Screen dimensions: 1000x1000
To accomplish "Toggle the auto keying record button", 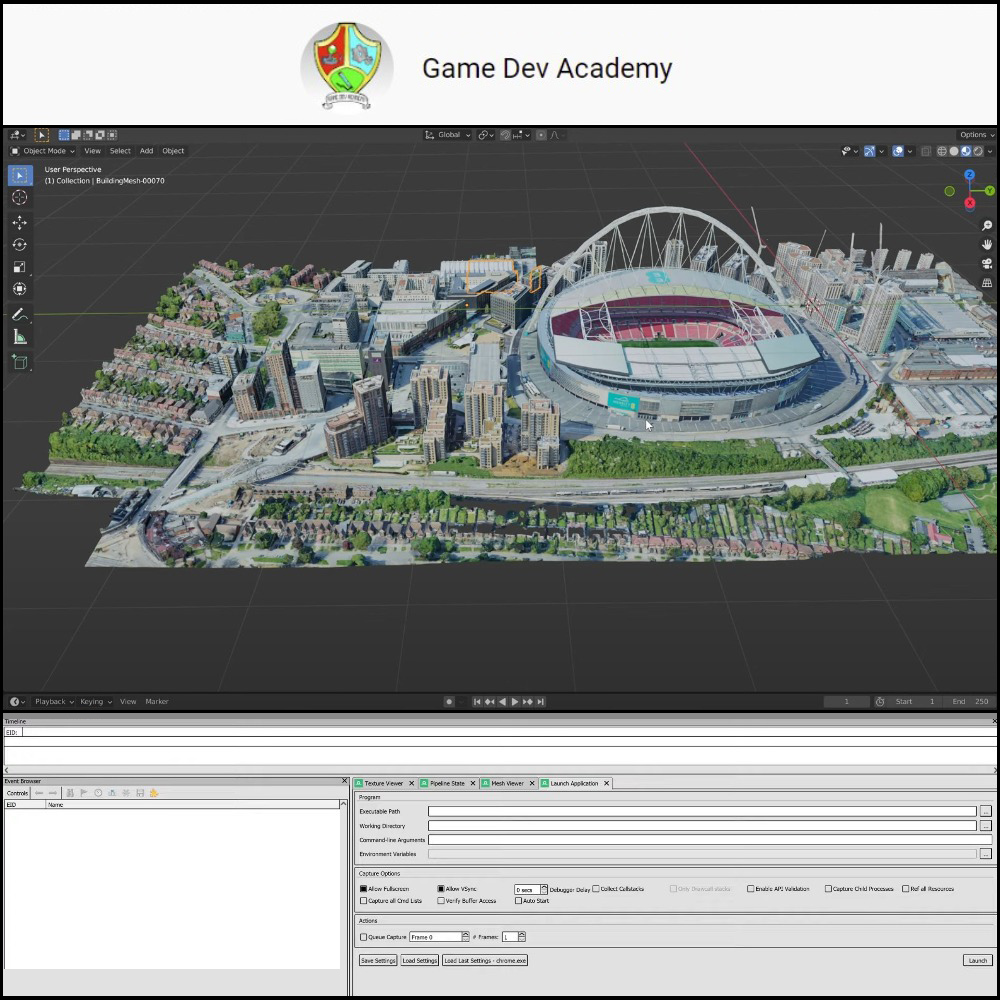I will pos(449,702).
